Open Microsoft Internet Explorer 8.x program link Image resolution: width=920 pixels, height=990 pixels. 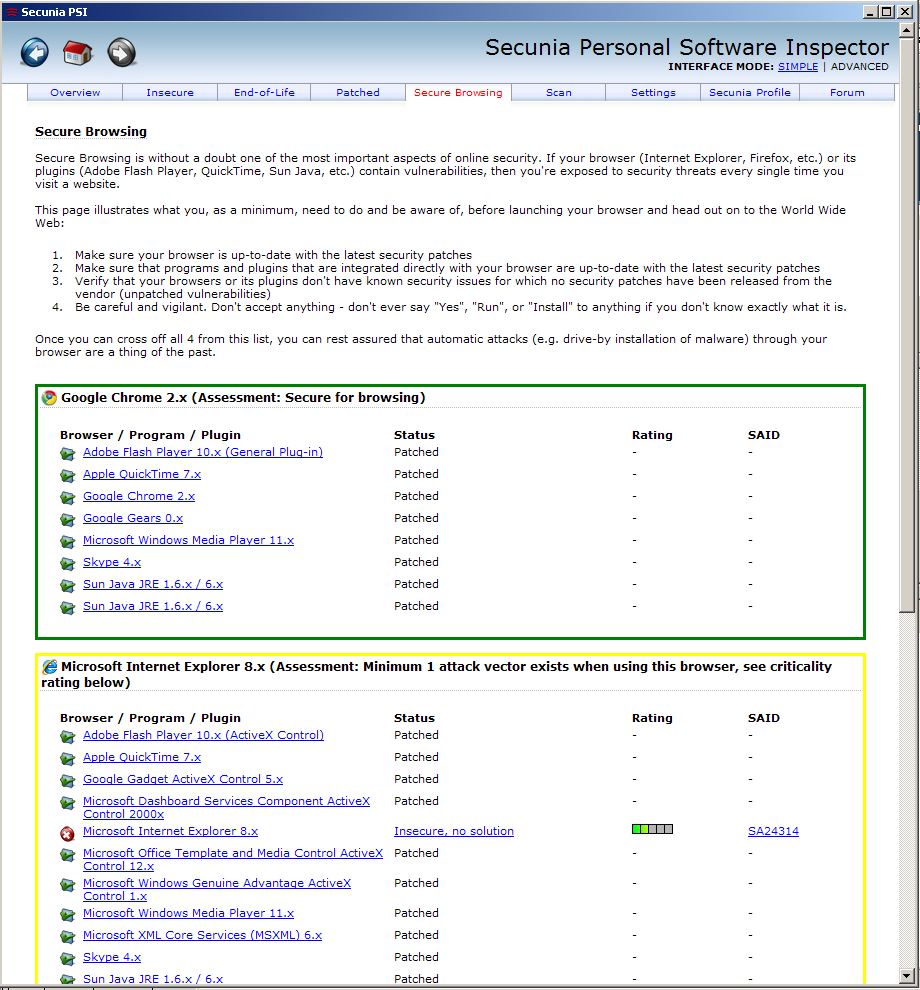click(170, 832)
